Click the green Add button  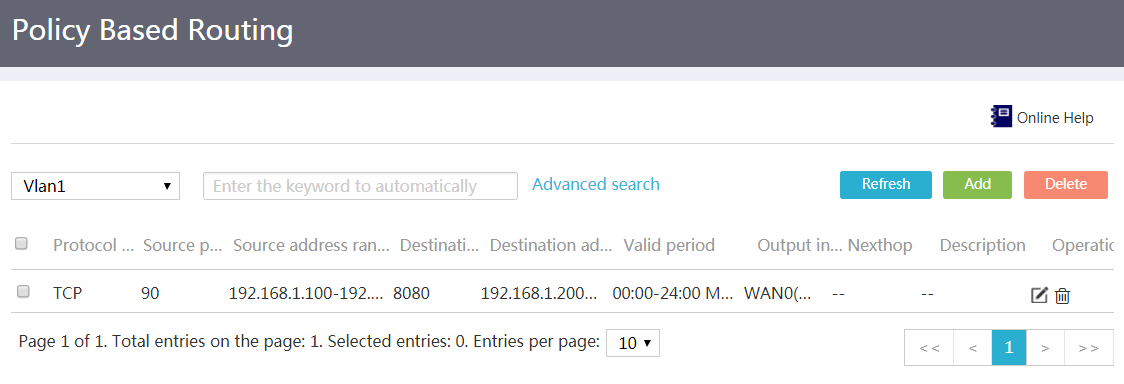click(977, 185)
